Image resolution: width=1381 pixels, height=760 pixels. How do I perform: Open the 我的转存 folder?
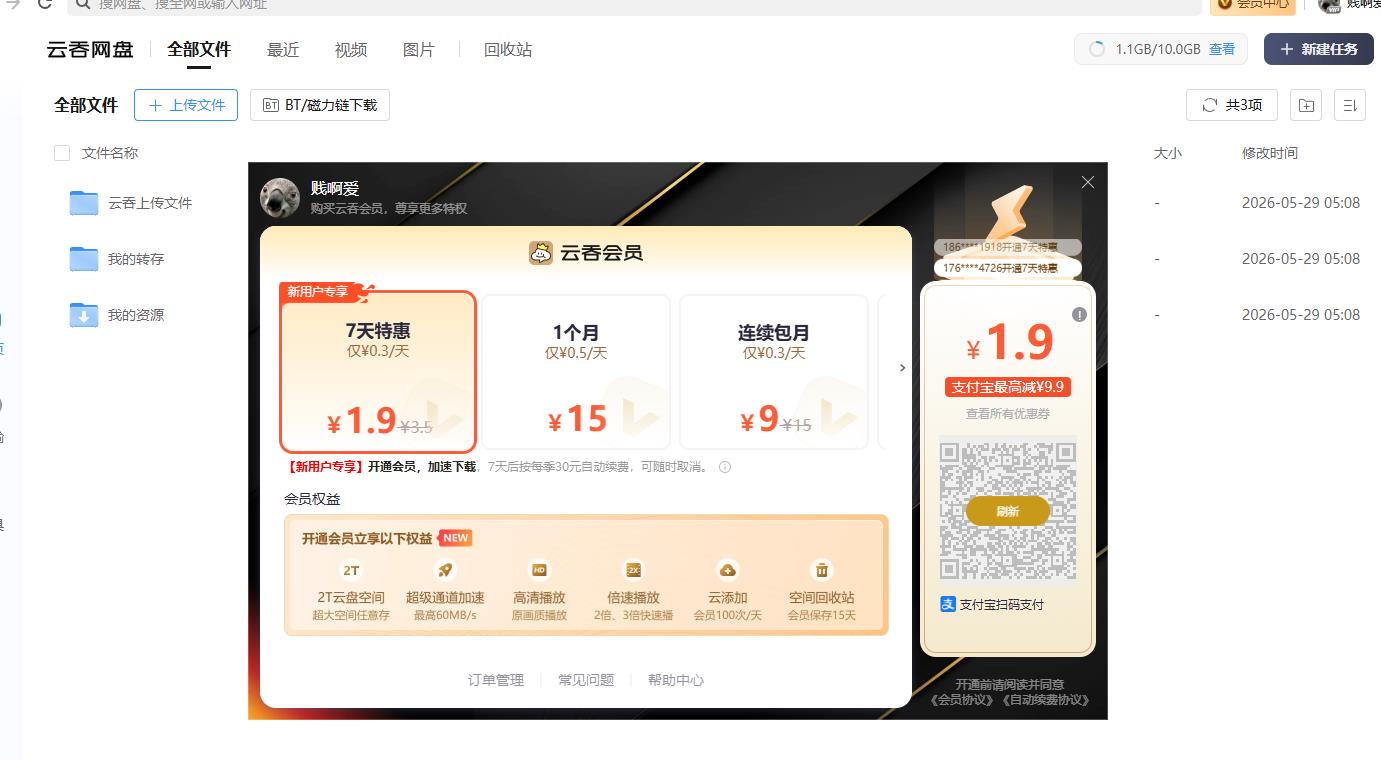tap(136, 259)
